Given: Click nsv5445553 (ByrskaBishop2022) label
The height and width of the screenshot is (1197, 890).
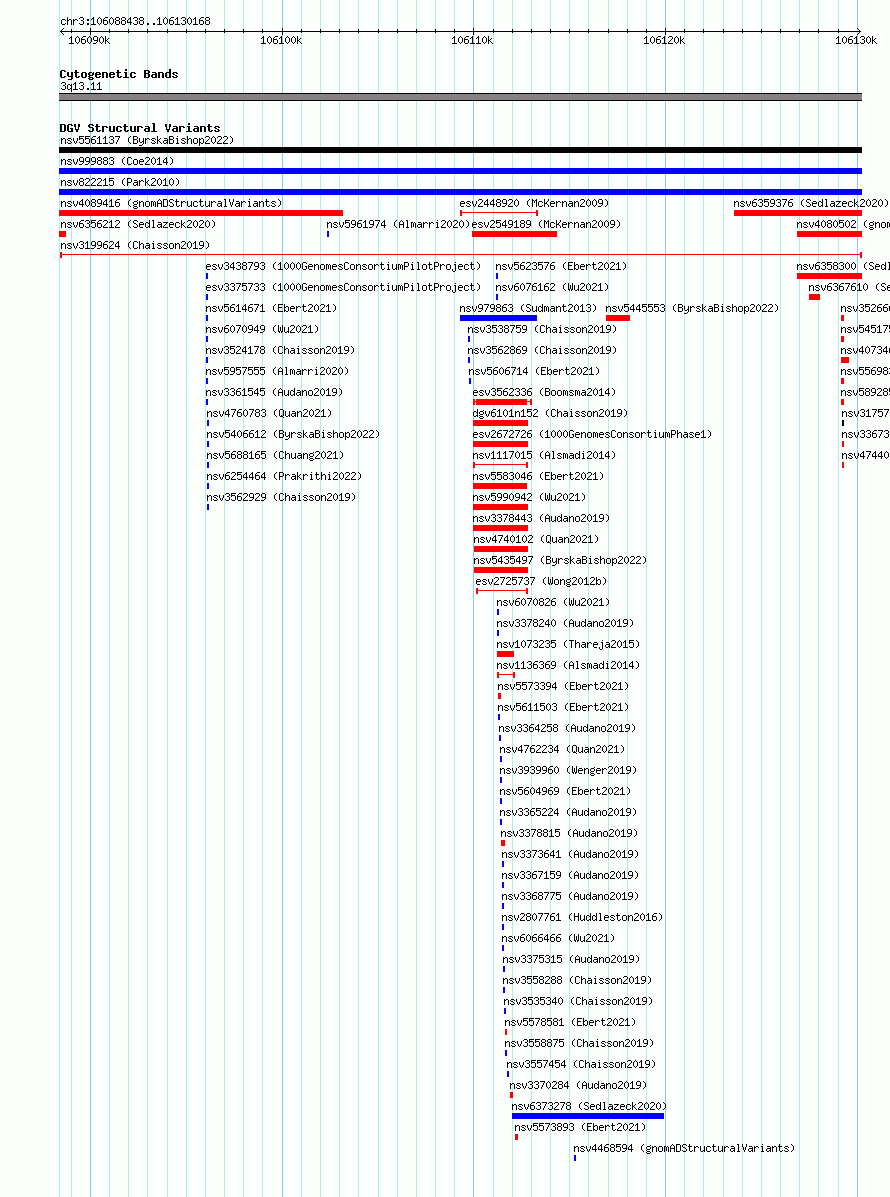Looking at the screenshot, I should point(692,308).
